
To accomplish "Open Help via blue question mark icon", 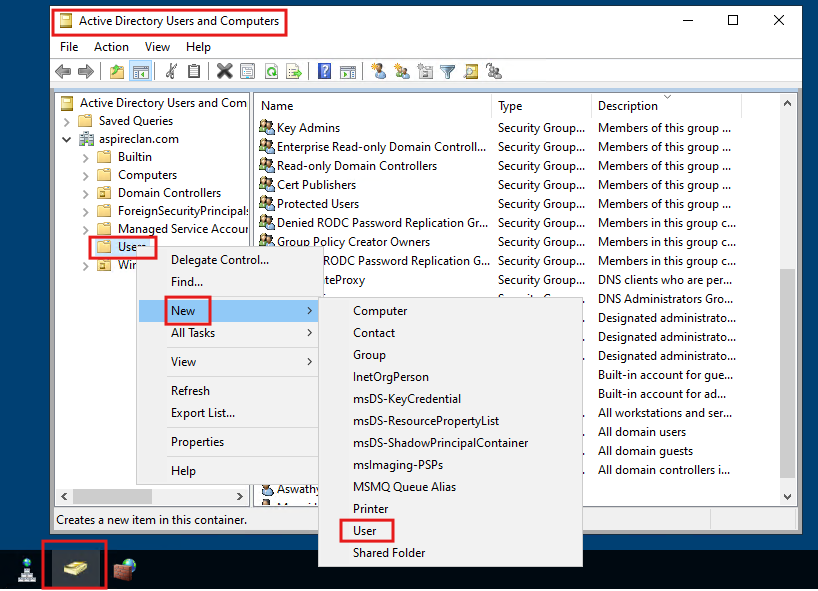I will (x=324, y=71).
